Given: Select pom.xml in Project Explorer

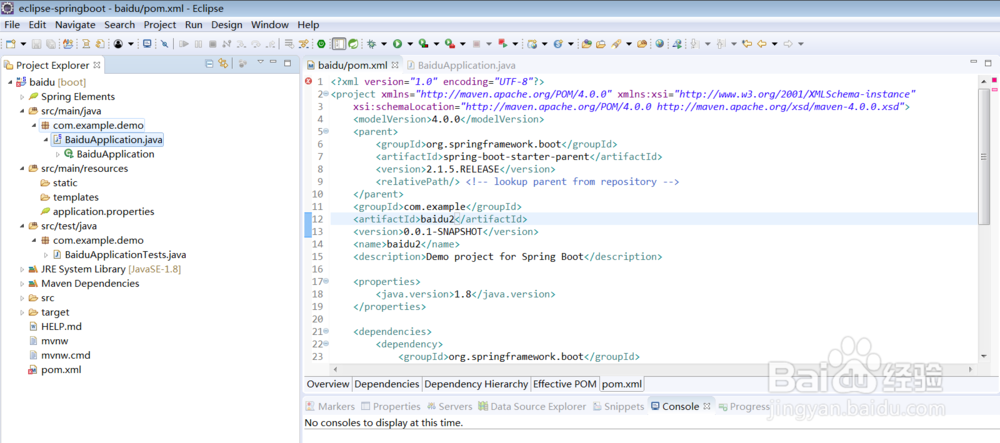Looking at the screenshot, I should 61,370.
